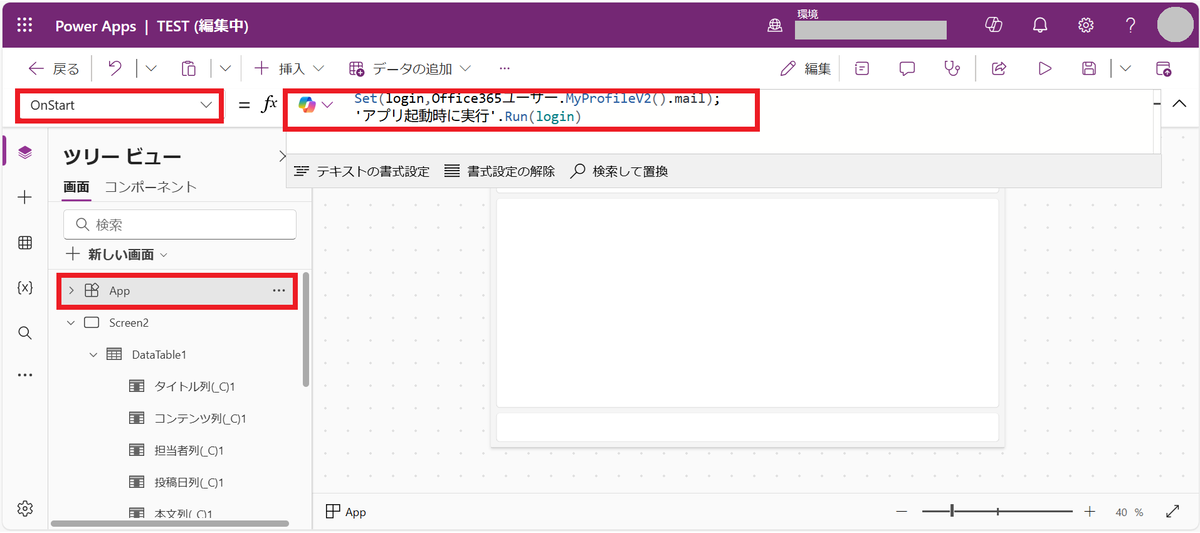
Task: Open the app checker stethoscope icon
Action: point(952,69)
